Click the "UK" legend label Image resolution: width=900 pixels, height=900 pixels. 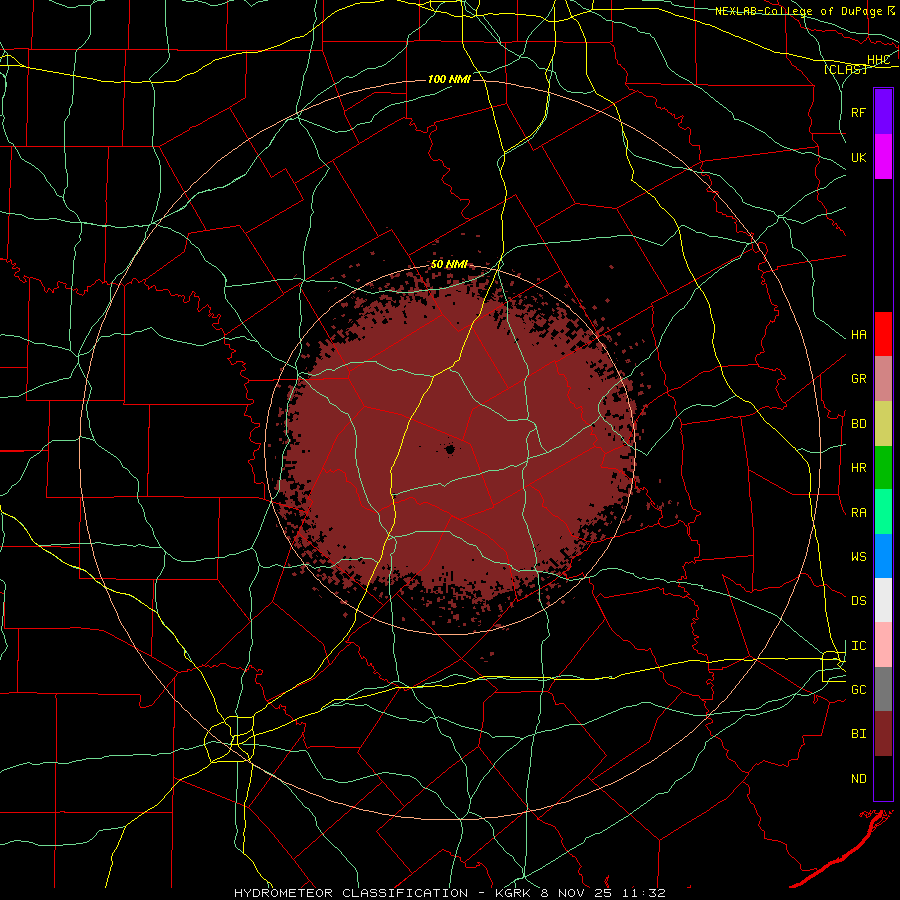[859, 157]
